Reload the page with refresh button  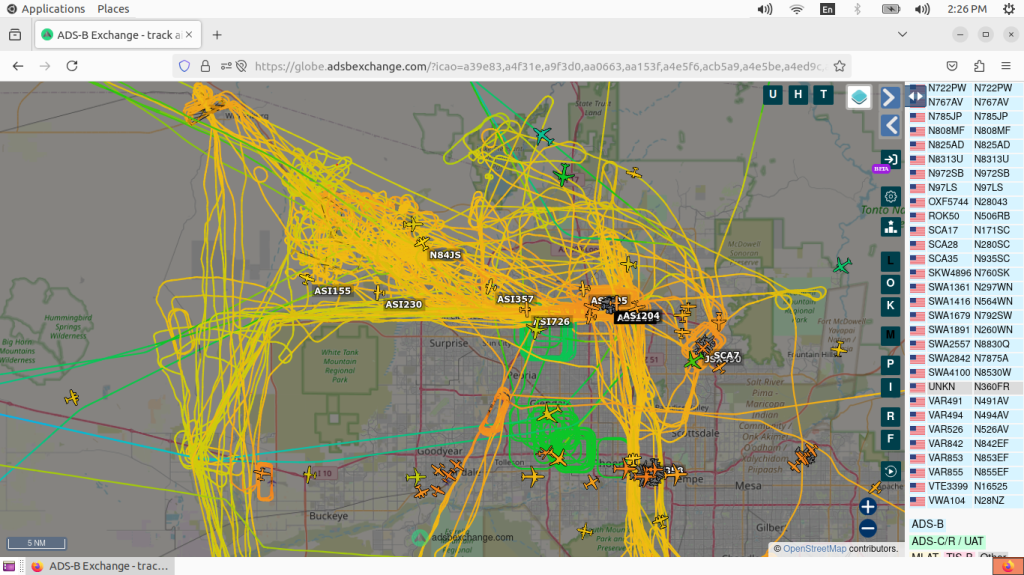[x=72, y=66]
